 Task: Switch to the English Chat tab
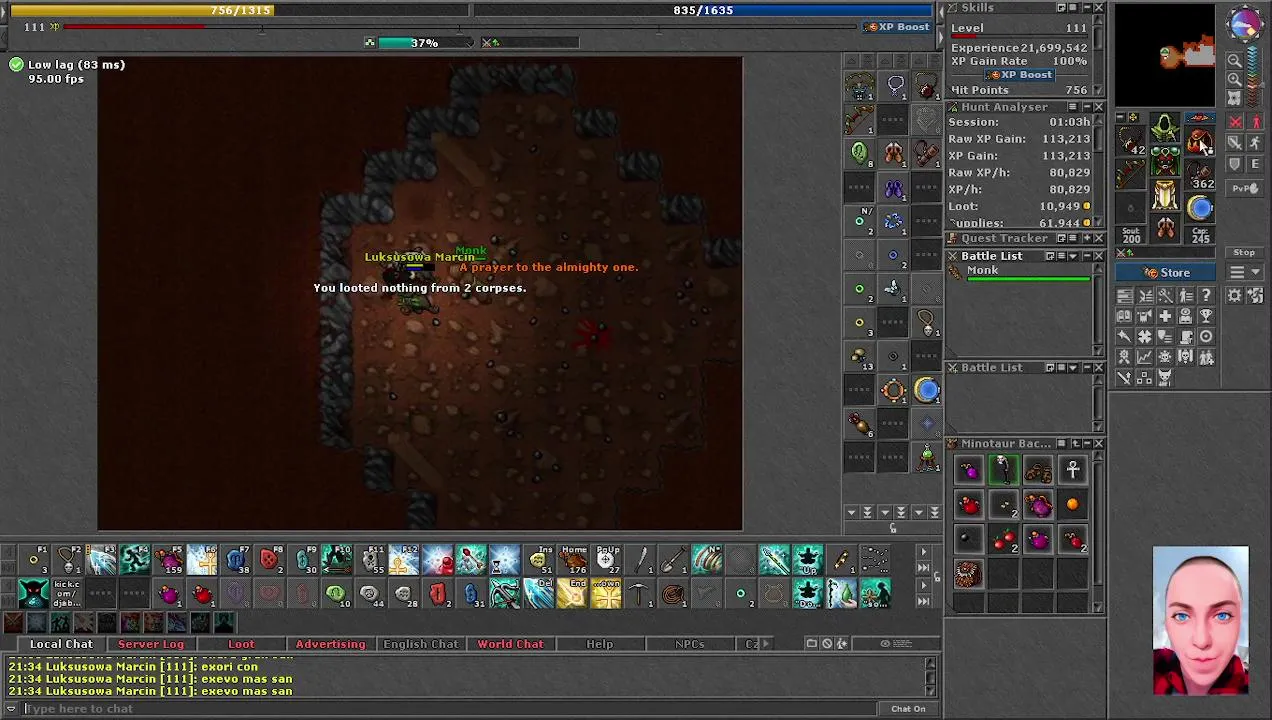[x=420, y=644]
